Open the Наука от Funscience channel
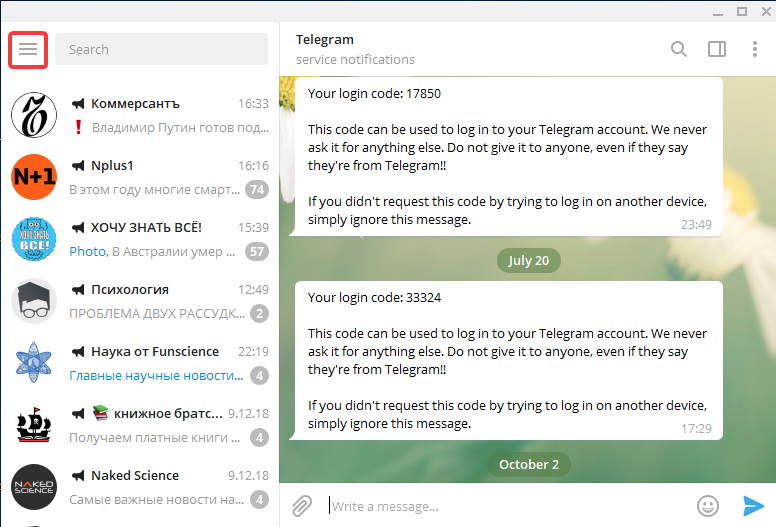This screenshot has width=776, height=527. (x=140, y=363)
